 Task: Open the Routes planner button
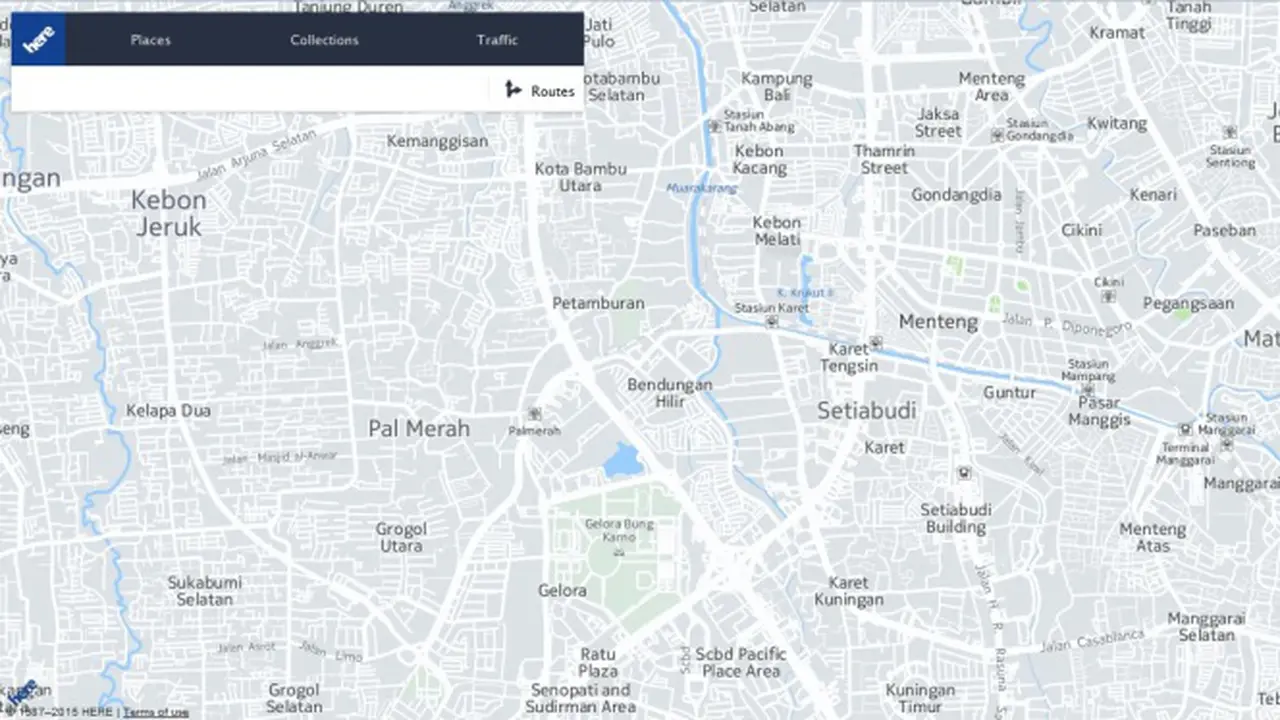tap(540, 90)
